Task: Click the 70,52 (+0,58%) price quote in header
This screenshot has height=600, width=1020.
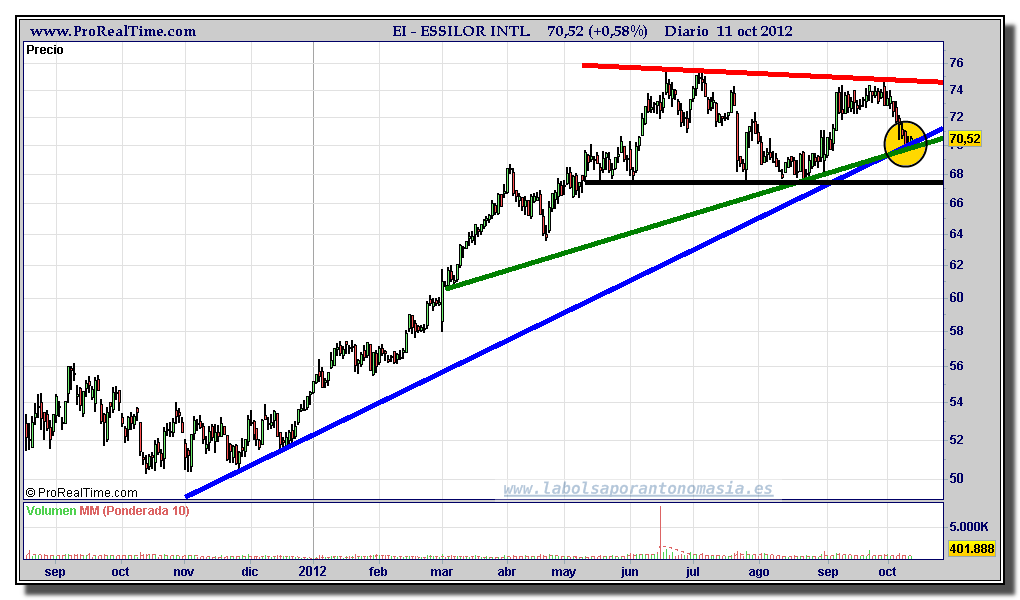Action: point(597,31)
